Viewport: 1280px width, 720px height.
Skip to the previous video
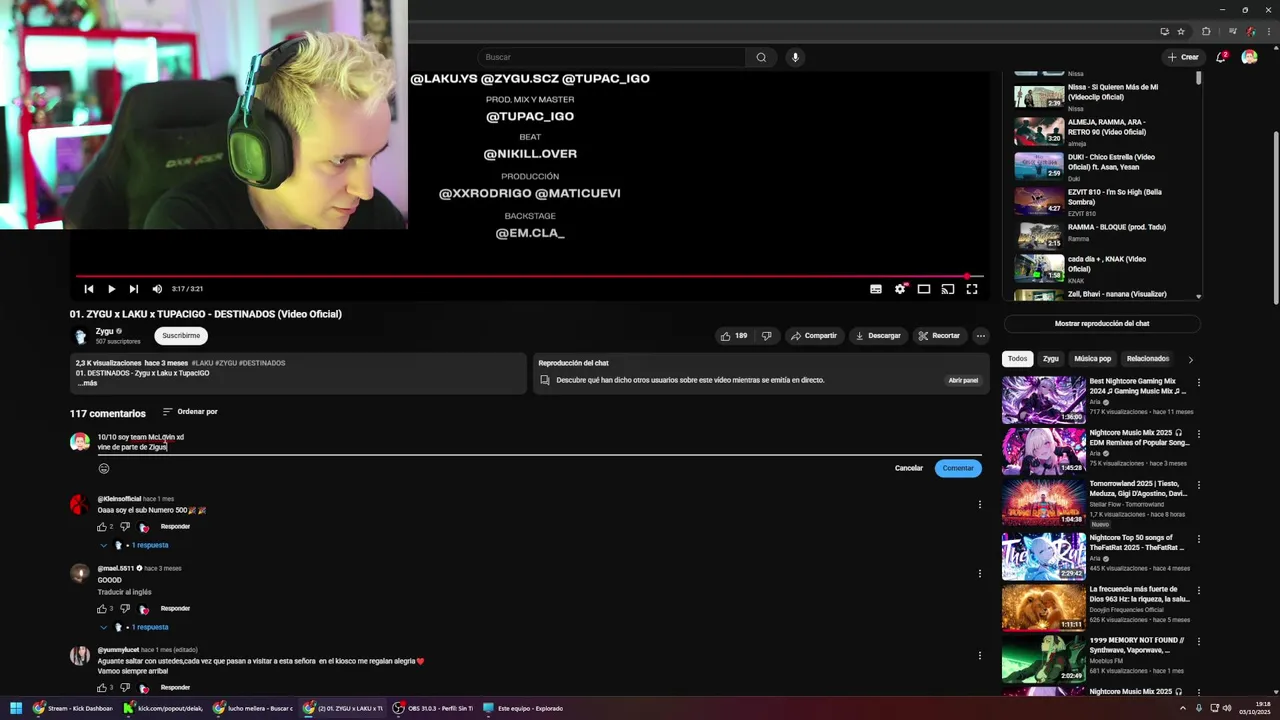tap(89, 289)
